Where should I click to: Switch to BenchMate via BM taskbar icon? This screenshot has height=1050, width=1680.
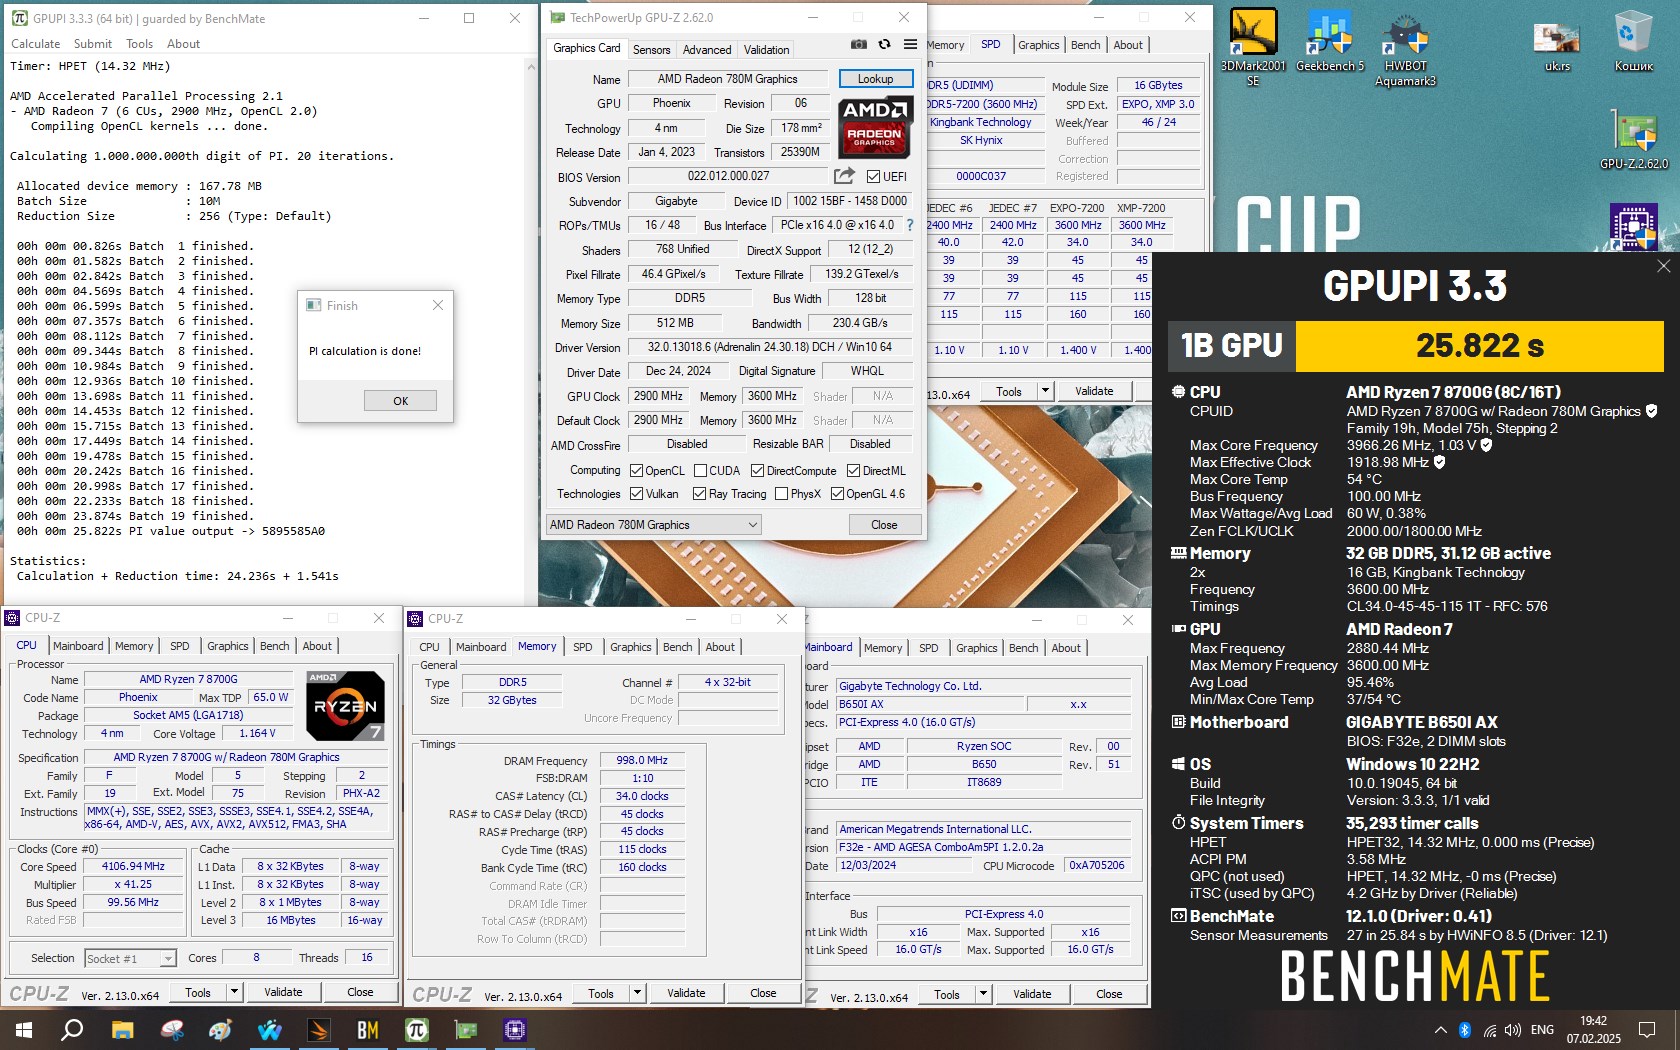(x=367, y=1030)
